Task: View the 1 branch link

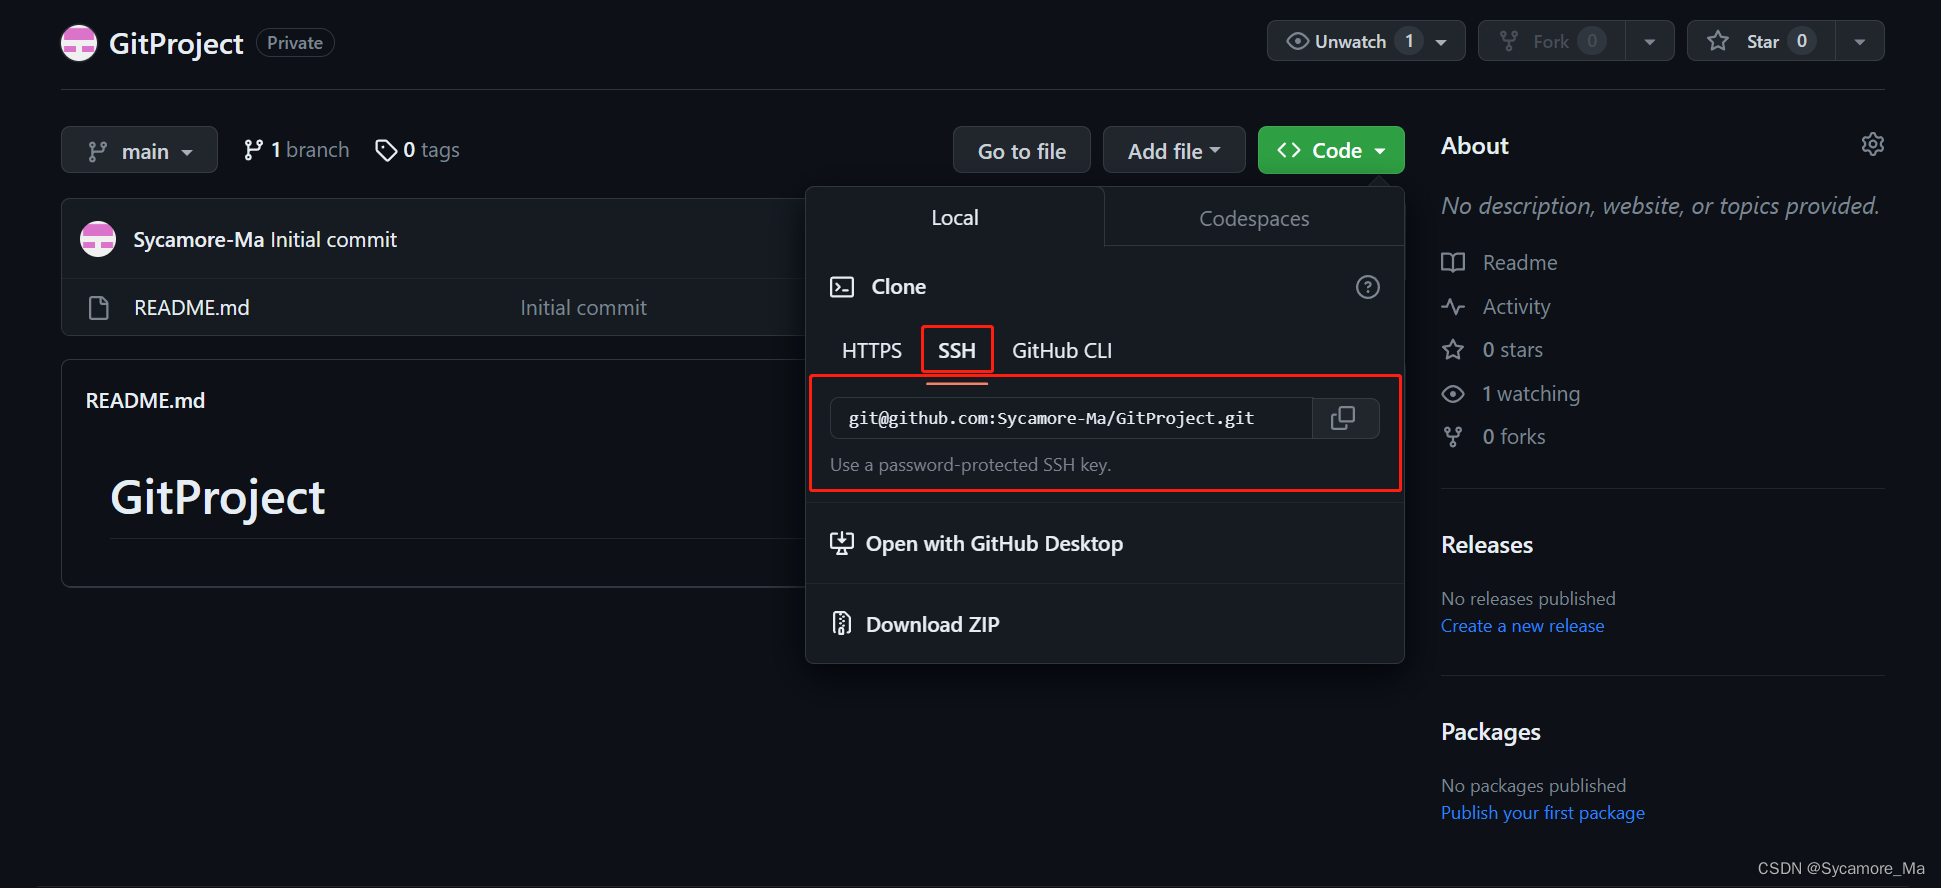Action: (x=297, y=150)
